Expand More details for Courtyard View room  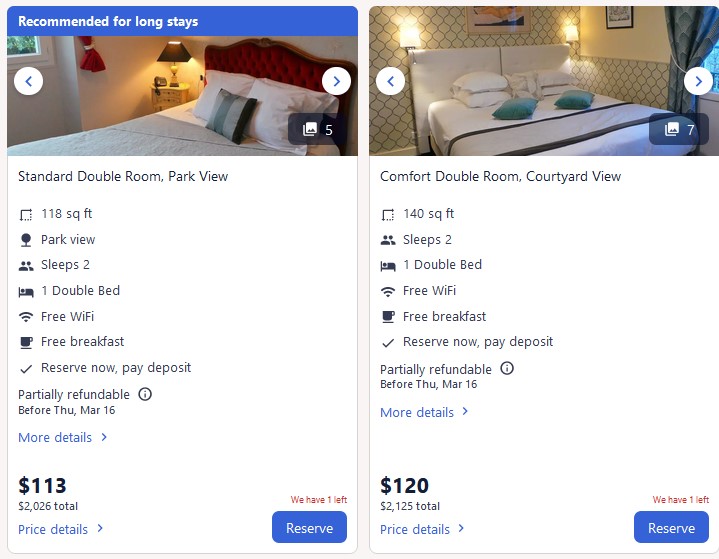(425, 412)
